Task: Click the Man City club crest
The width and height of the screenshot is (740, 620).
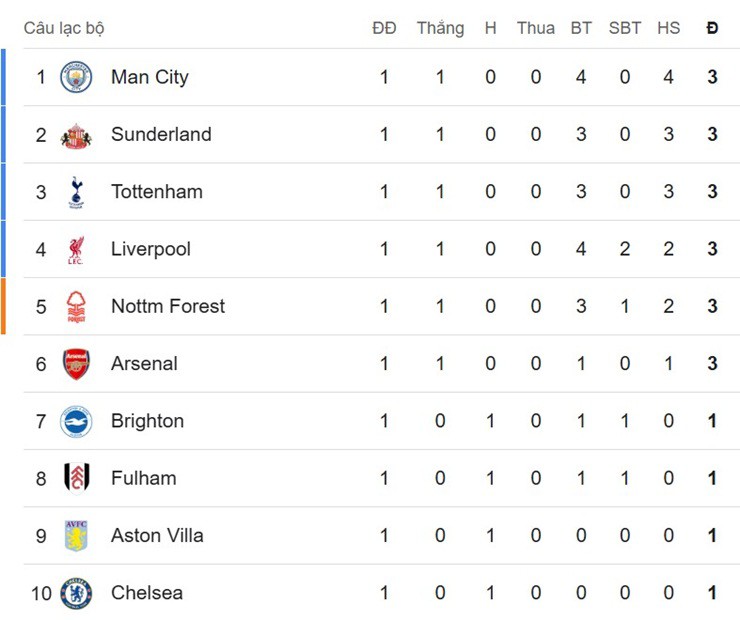Action: point(76,77)
